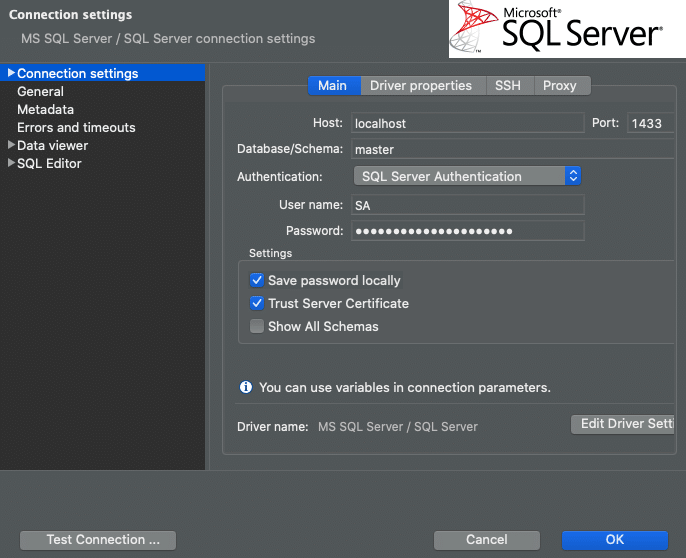The image size is (686, 558).
Task: Click the Port field showing 1433
Action: [x=651, y=123]
